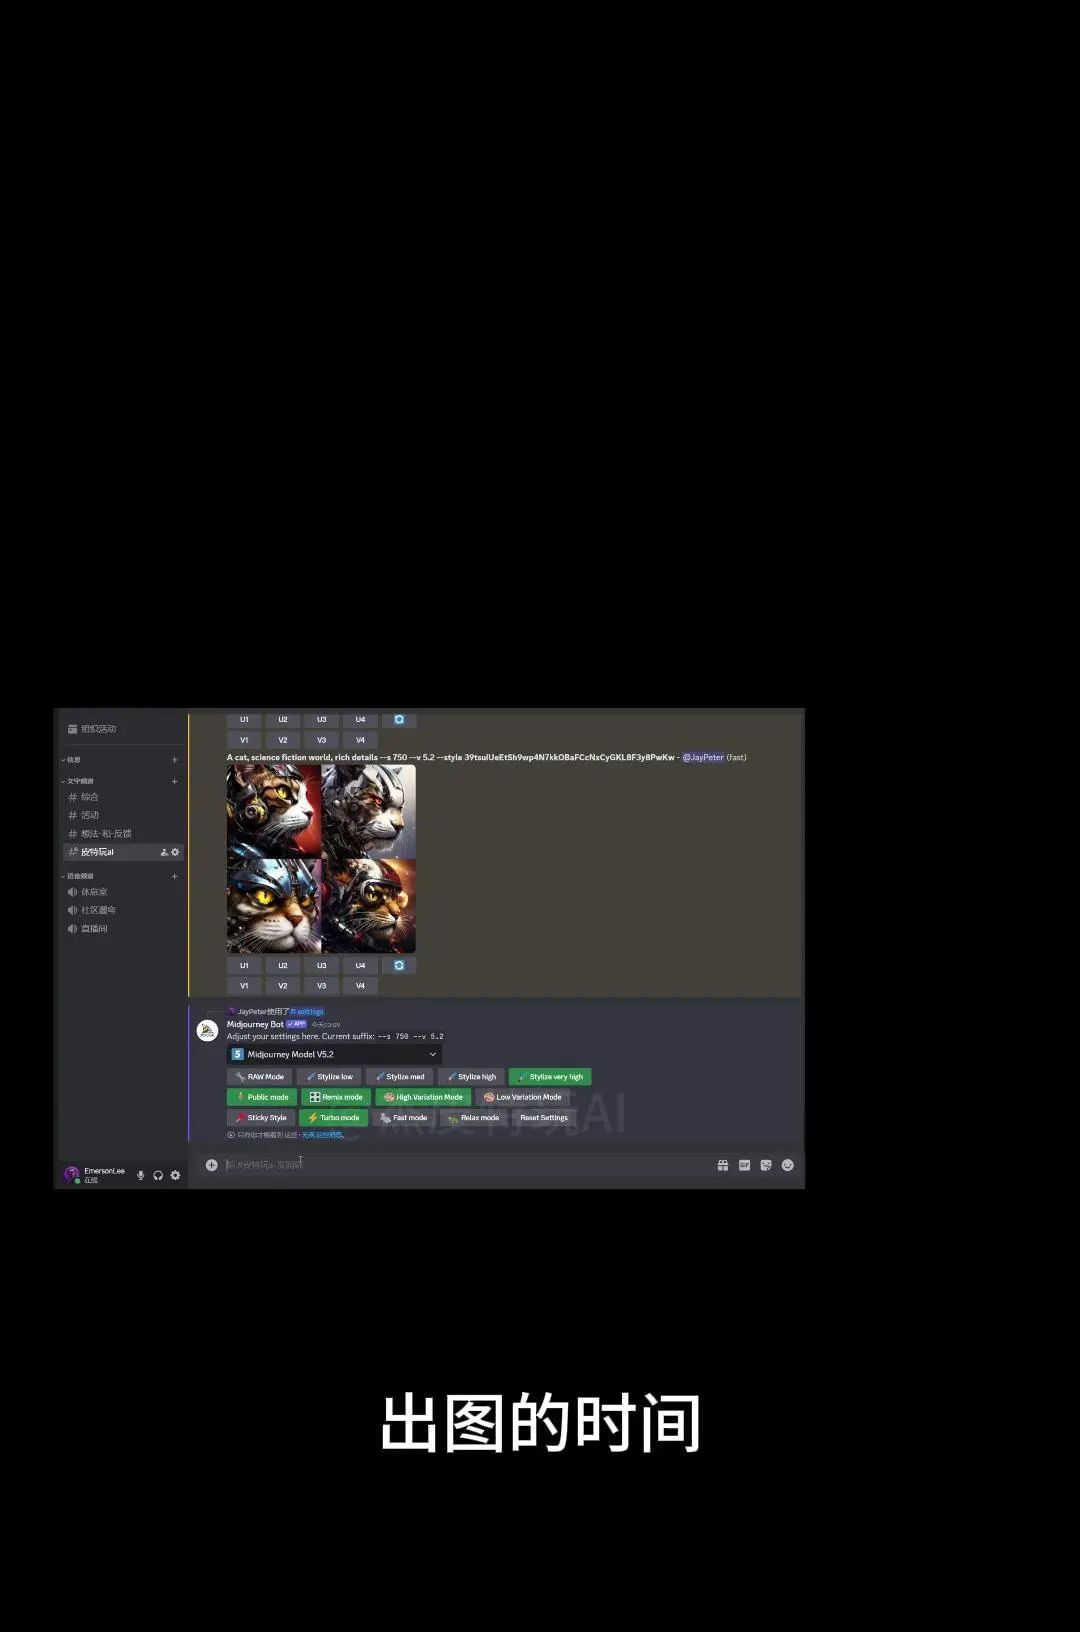Viewport: 1080px width, 1632px height.
Task: Deafen audio with the headphones icon
Action: coord(158,1175)
